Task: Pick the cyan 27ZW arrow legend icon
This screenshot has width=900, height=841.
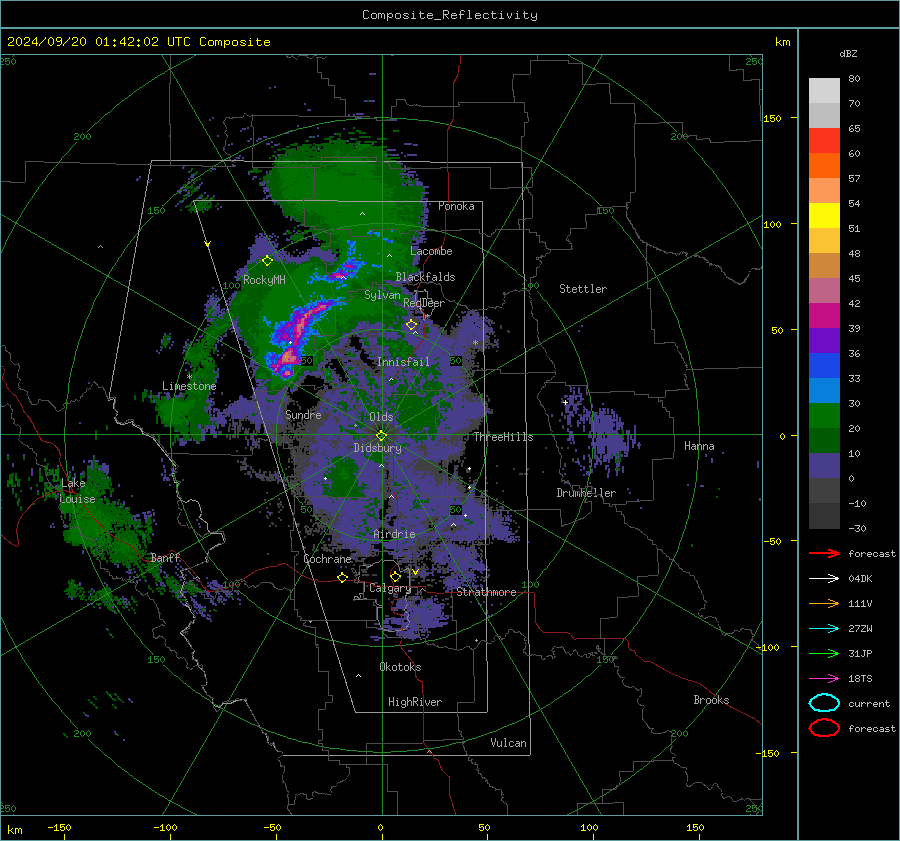Action: coord(824,629)
